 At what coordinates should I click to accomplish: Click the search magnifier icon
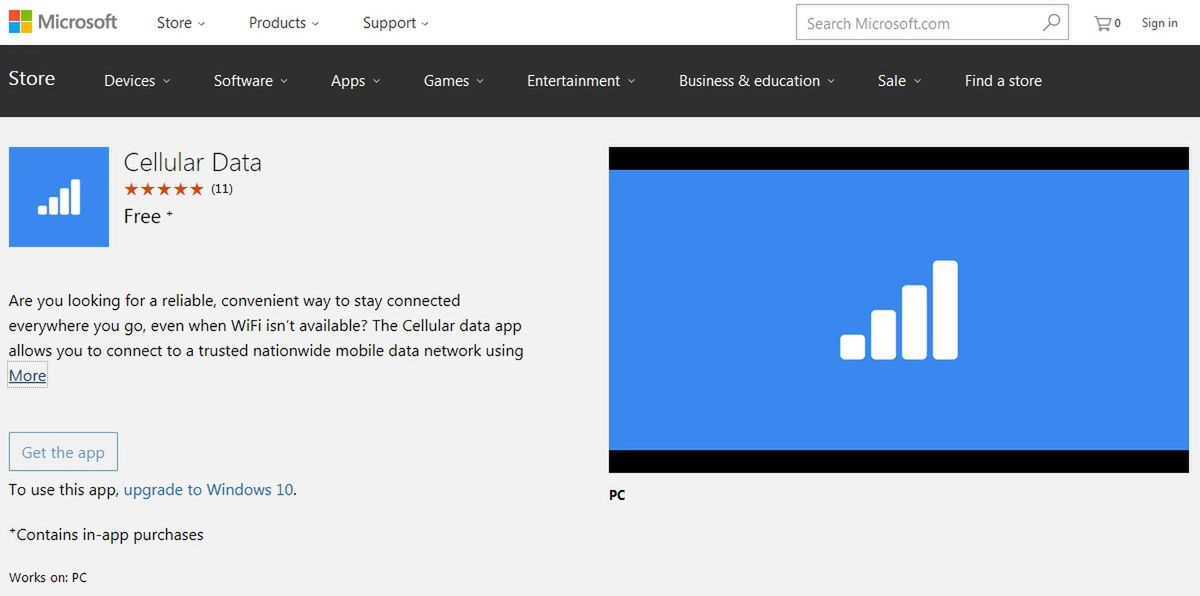1051,22
